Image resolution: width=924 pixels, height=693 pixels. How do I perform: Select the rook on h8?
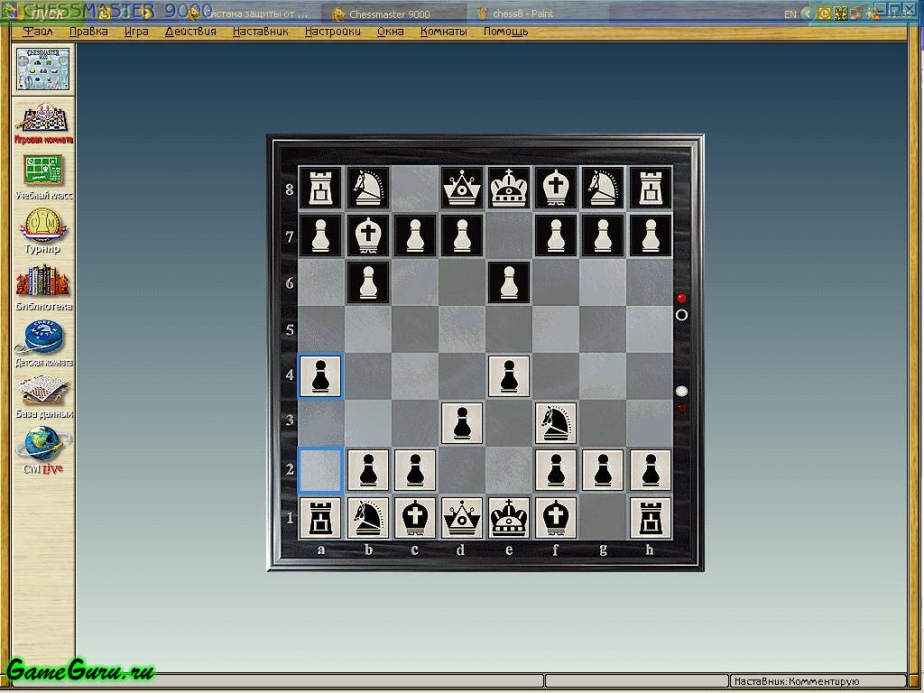(x=651, y=187)
